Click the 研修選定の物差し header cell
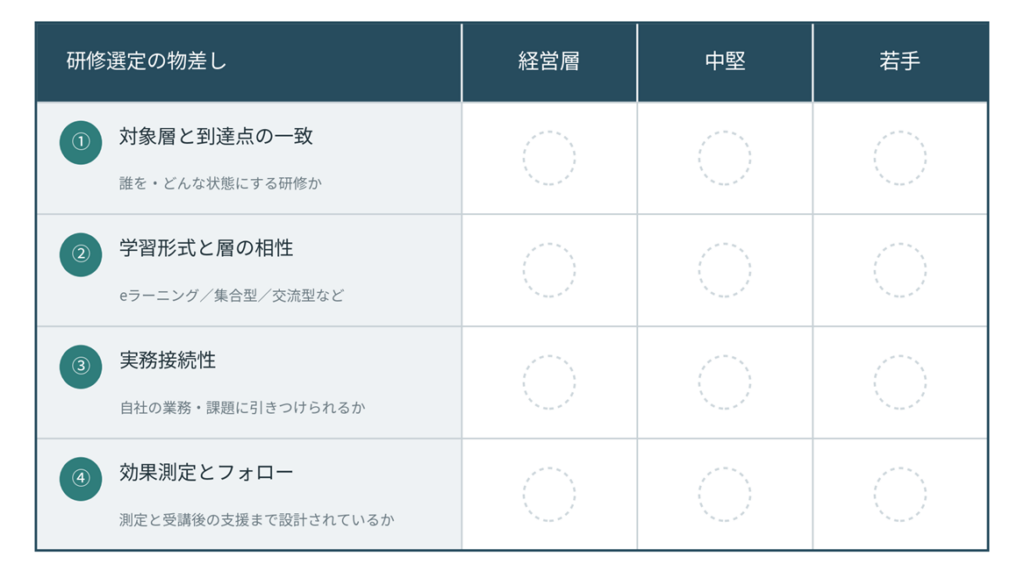 [x=249, y=62]
